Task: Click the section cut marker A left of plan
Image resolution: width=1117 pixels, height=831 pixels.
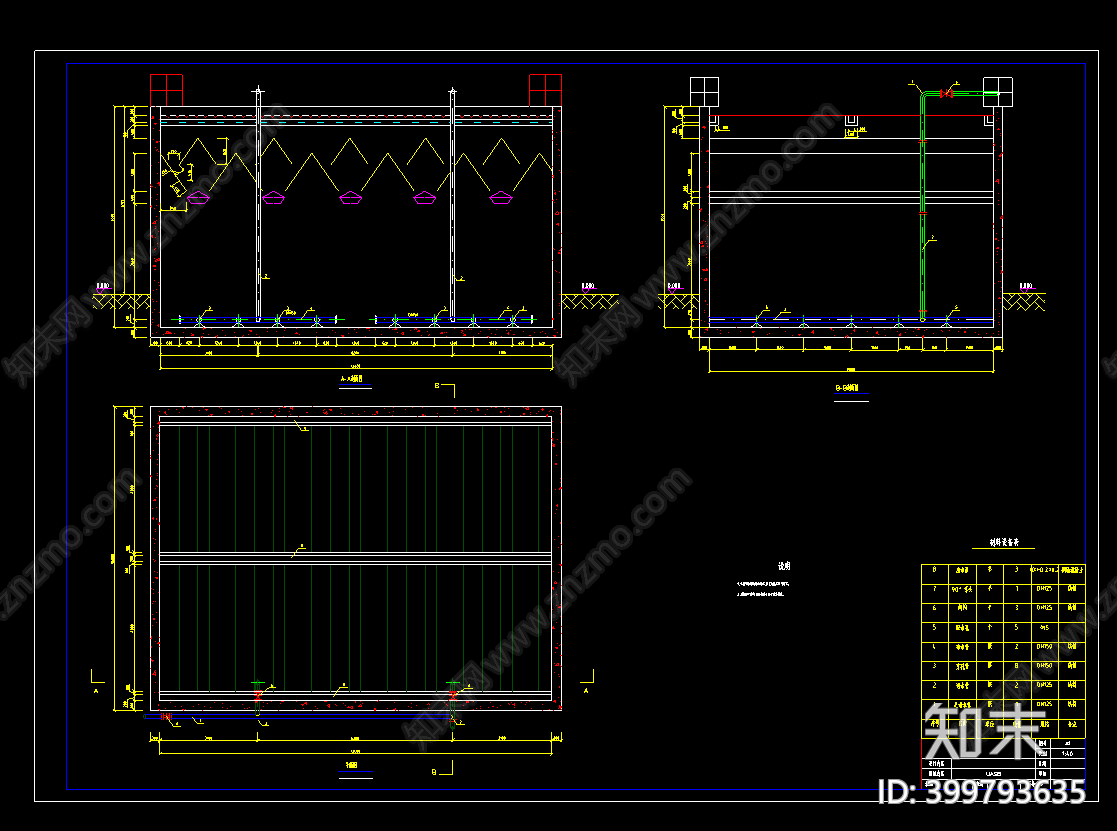Action: tap(96, 688)
